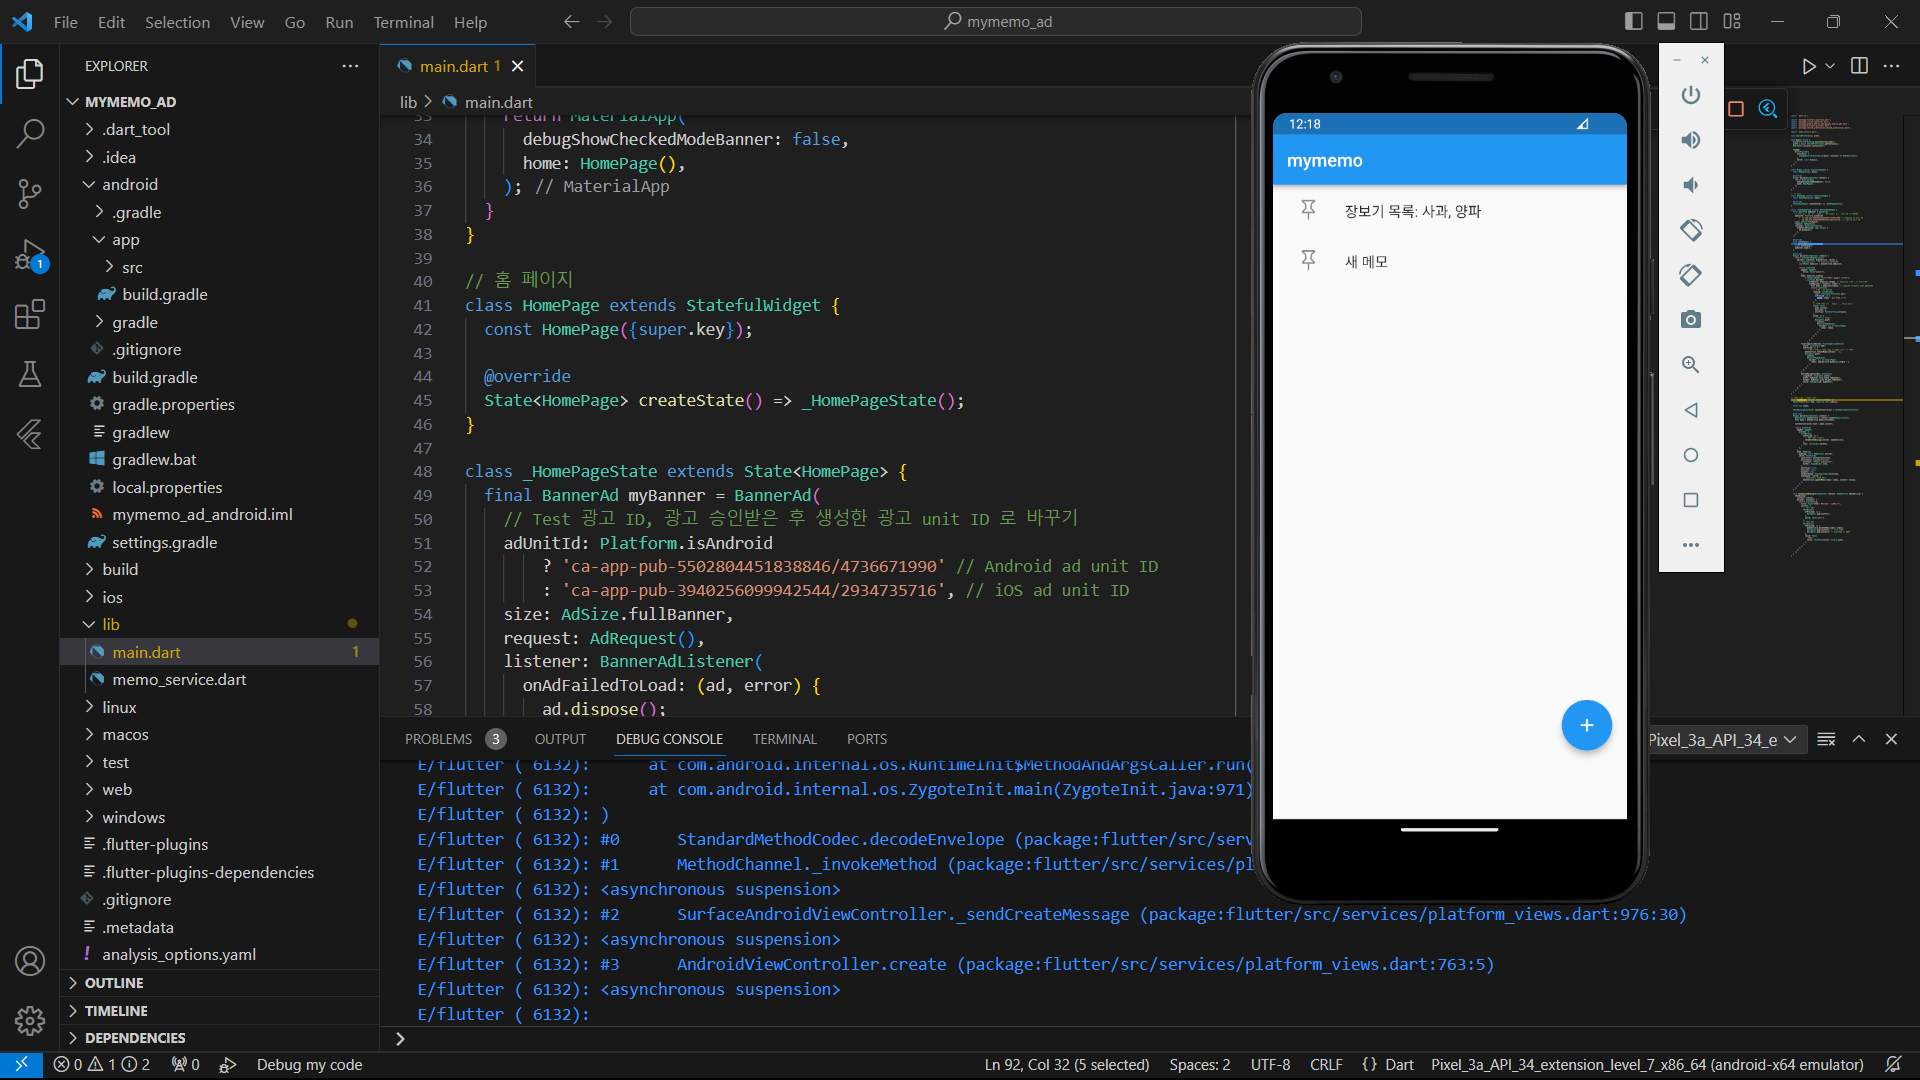Open the File menu
Image resolution: width=1920 pixels, height=1080 pixels.
[x=65, y=22]
